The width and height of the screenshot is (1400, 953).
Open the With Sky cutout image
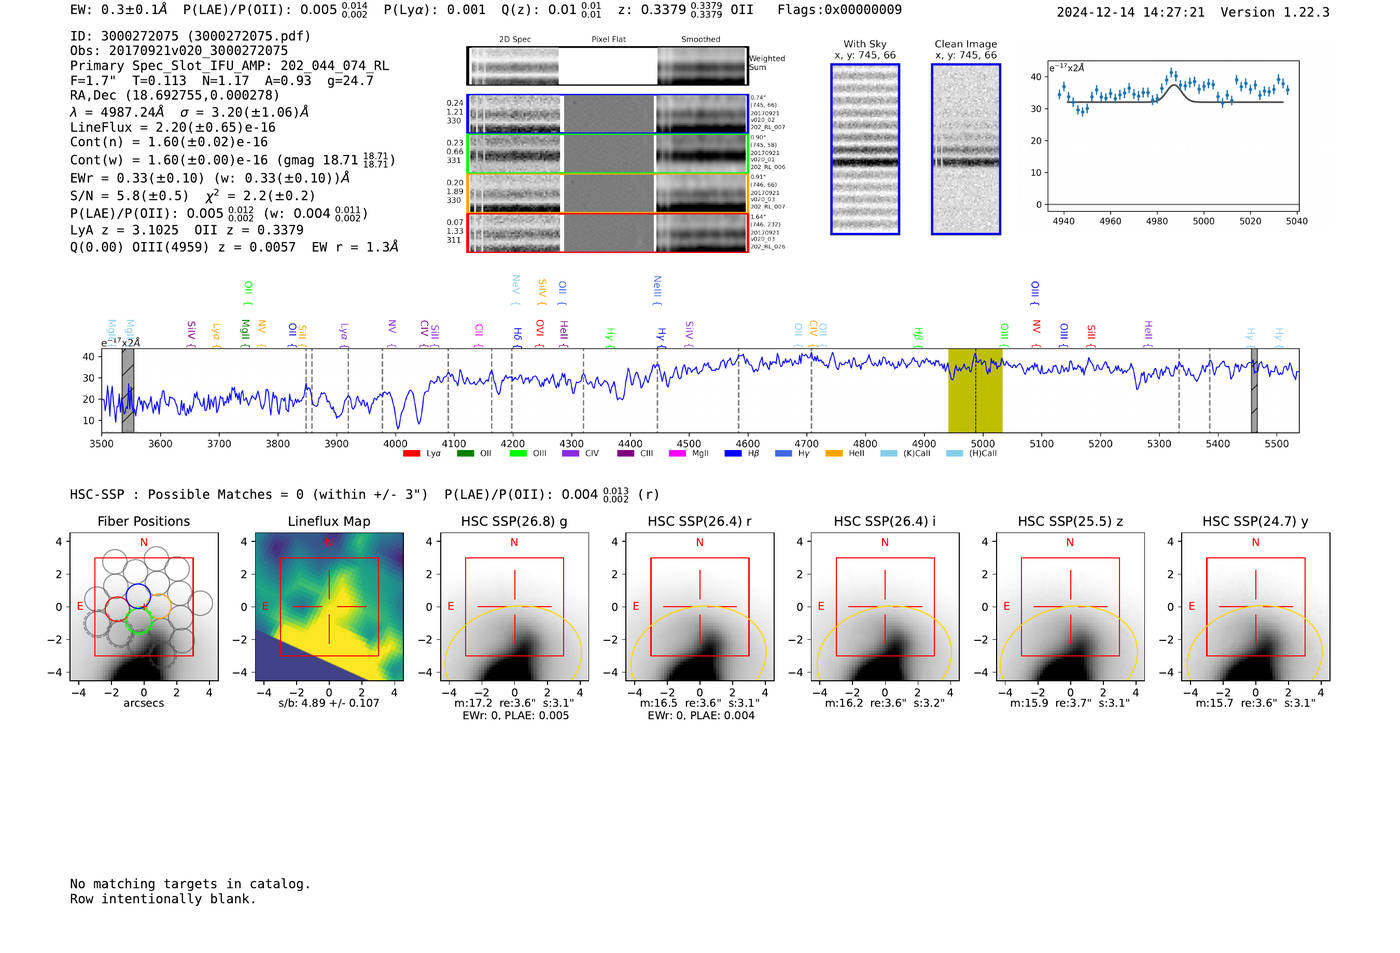(x=865, y=149)
